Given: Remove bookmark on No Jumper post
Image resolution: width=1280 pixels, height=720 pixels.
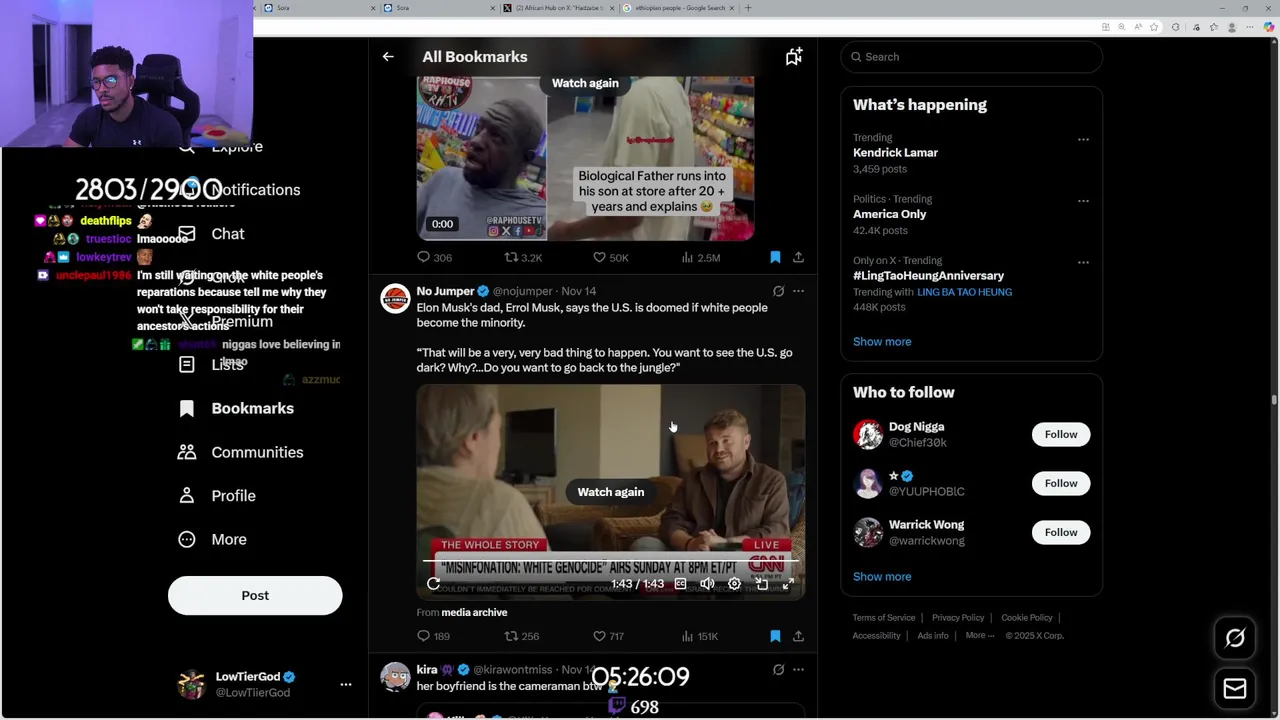Looking at the screenshot, I should coord(775,636).
